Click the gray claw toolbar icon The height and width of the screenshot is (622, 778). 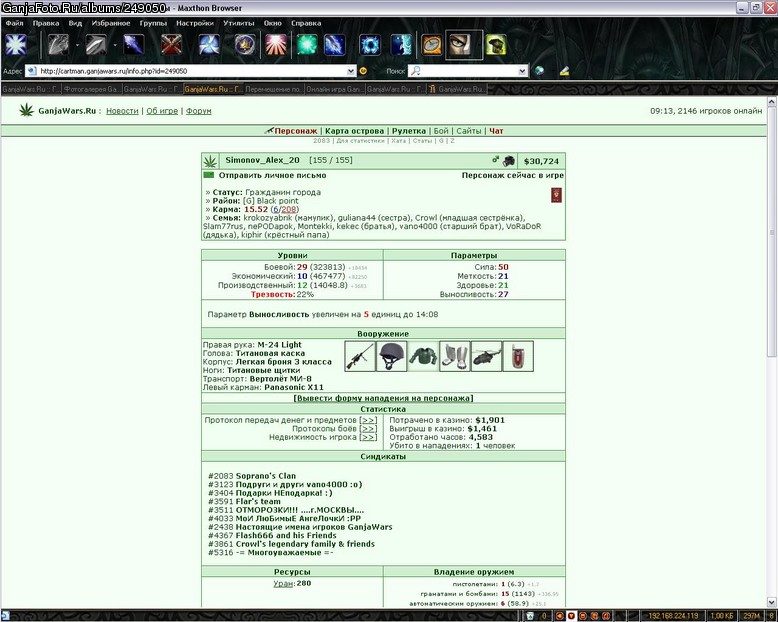tap(59, 45)
